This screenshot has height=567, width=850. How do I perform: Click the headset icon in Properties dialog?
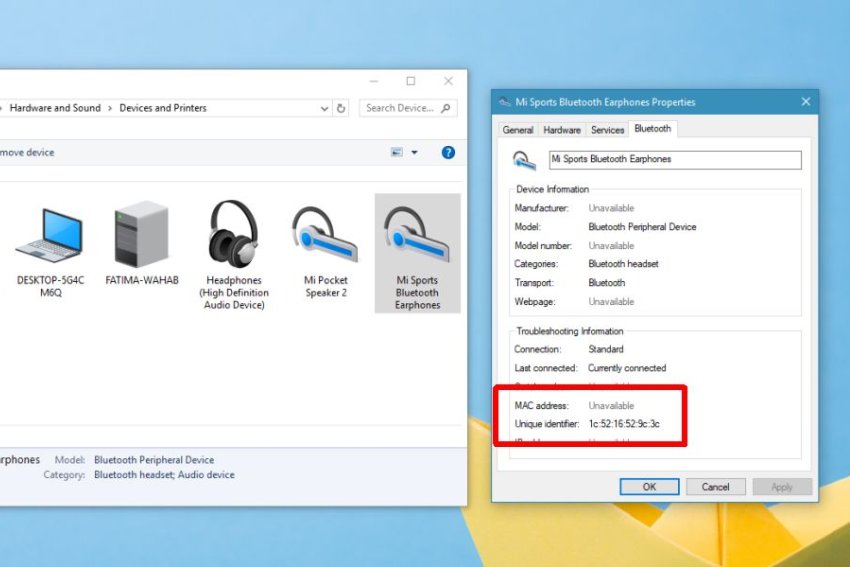point(524,160)
